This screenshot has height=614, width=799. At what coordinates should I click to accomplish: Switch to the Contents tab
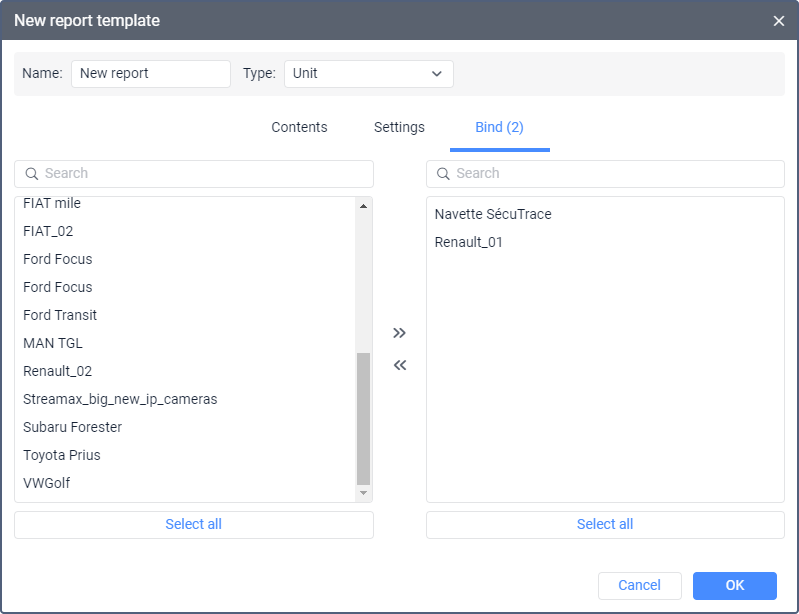pyautogui.click(x=299, y=127)
